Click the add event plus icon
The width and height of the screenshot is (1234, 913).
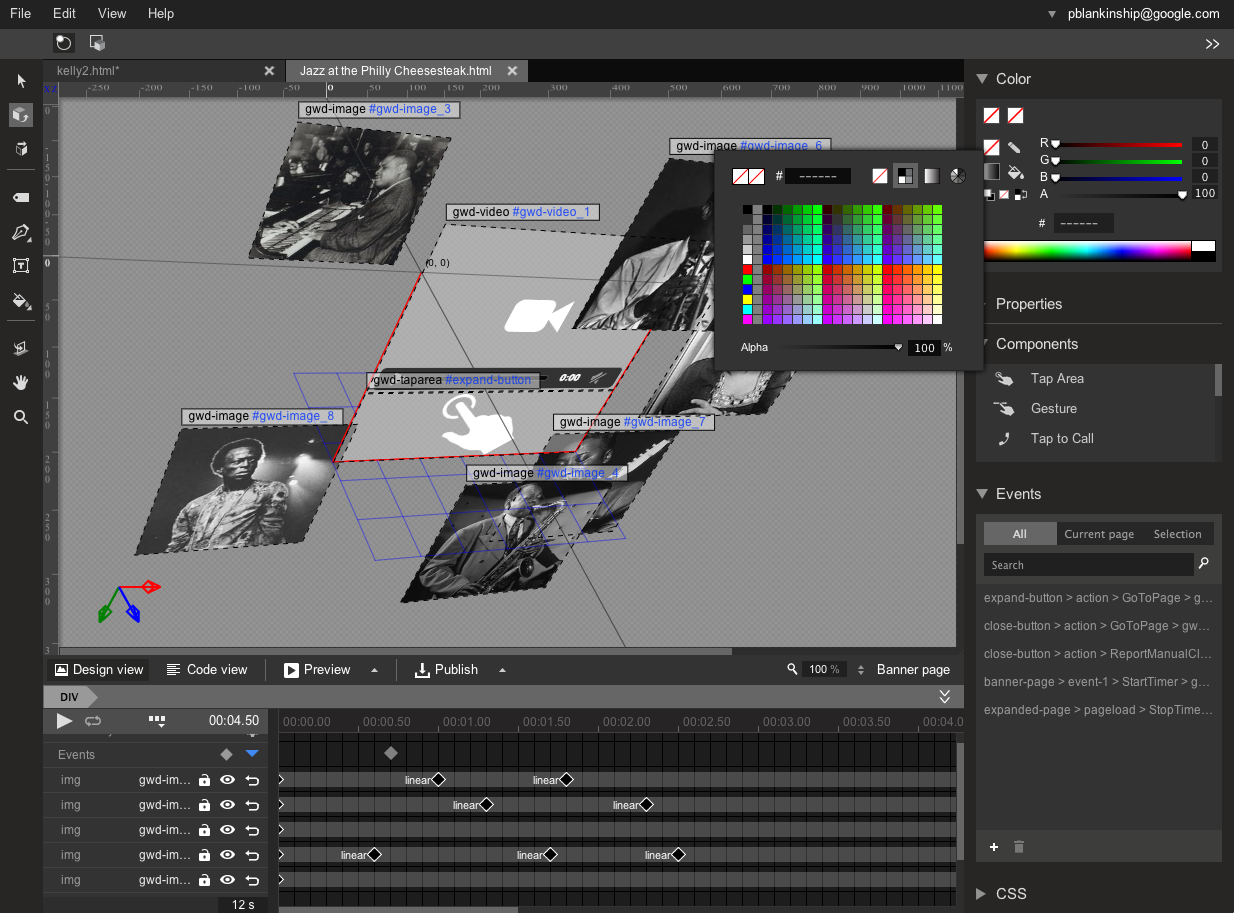[994, 847]
